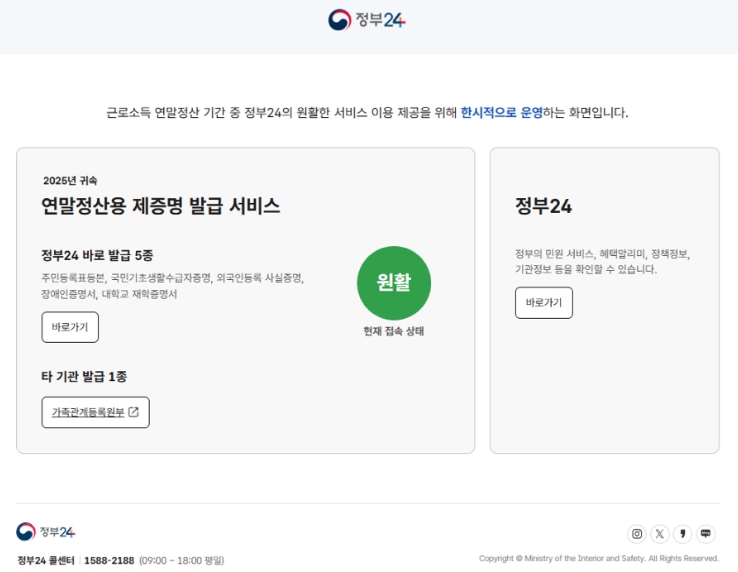
Task: Click the 2025년 귀속 label
Action: (70, 181)
